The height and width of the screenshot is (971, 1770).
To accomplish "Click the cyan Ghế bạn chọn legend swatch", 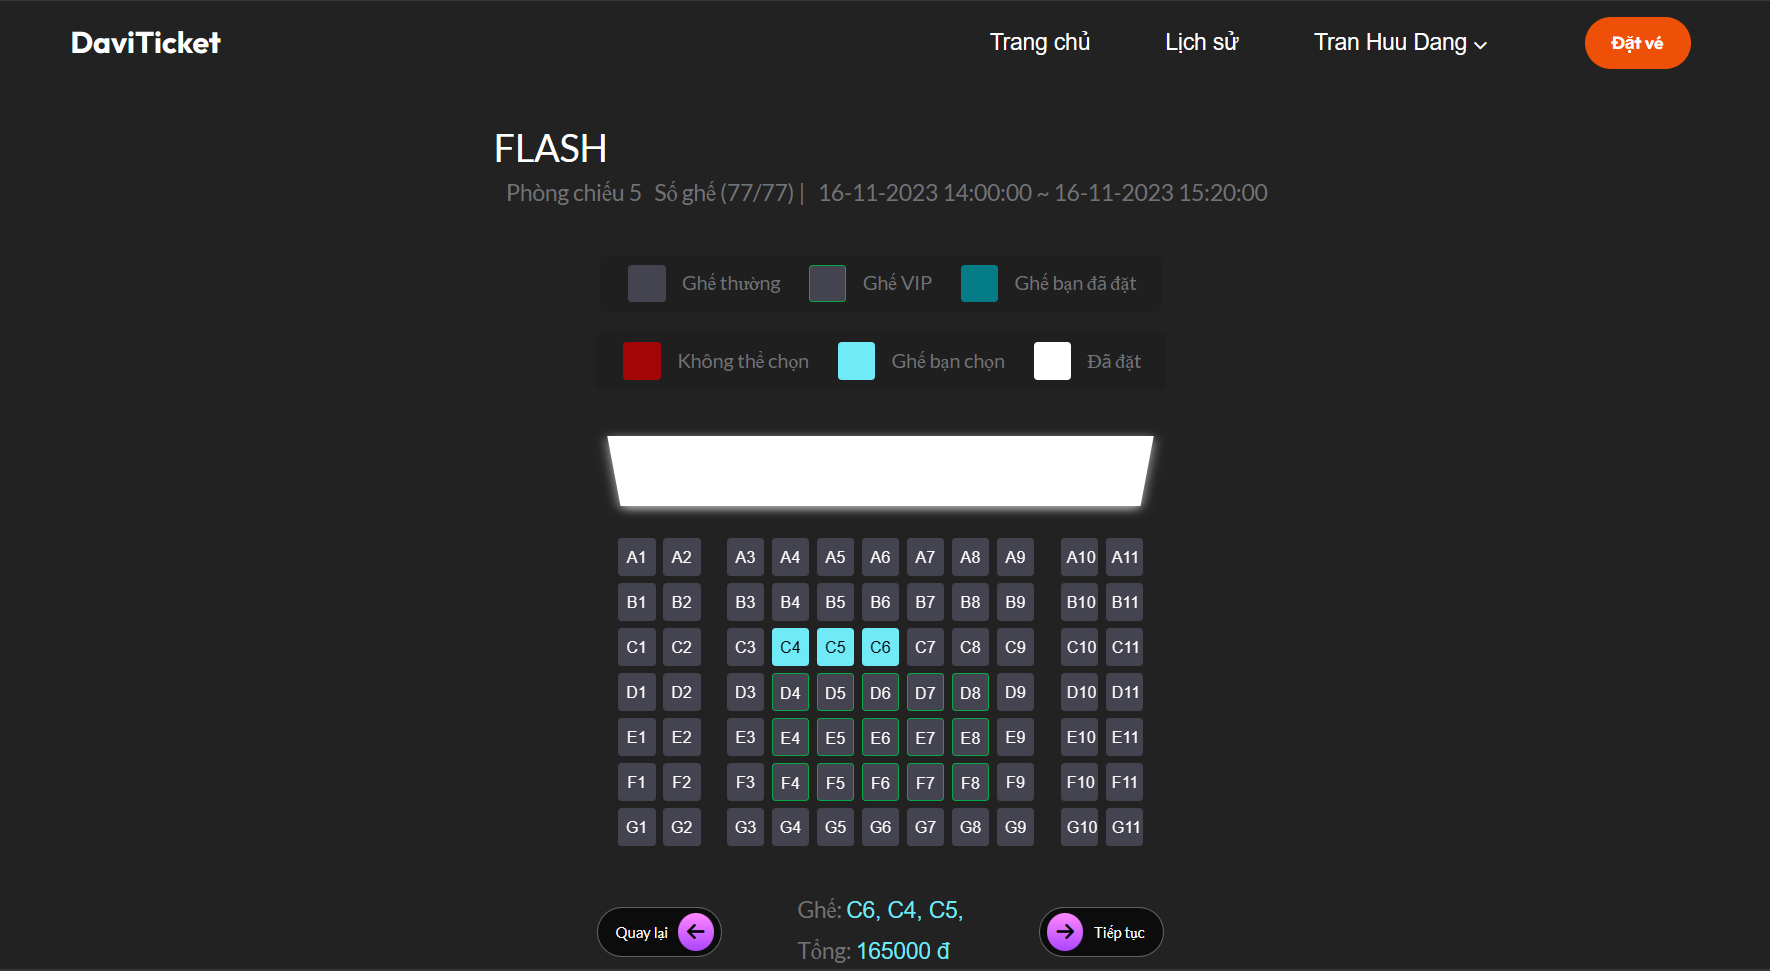I will pos(856,361).
